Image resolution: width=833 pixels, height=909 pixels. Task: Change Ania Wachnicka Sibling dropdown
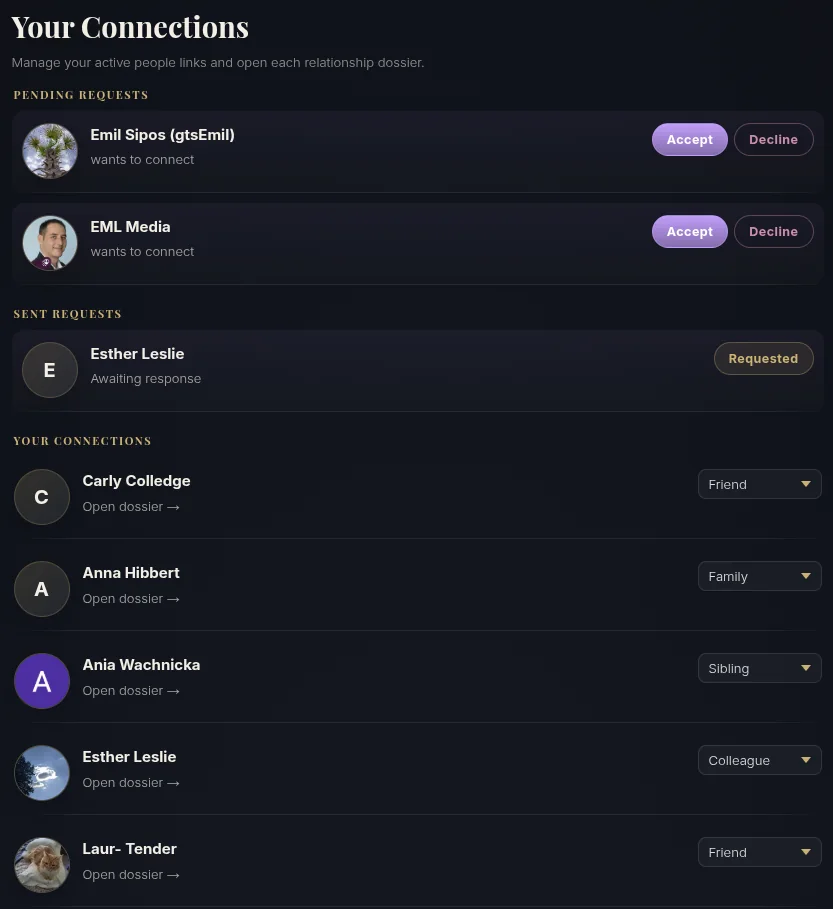coord(759,668)
